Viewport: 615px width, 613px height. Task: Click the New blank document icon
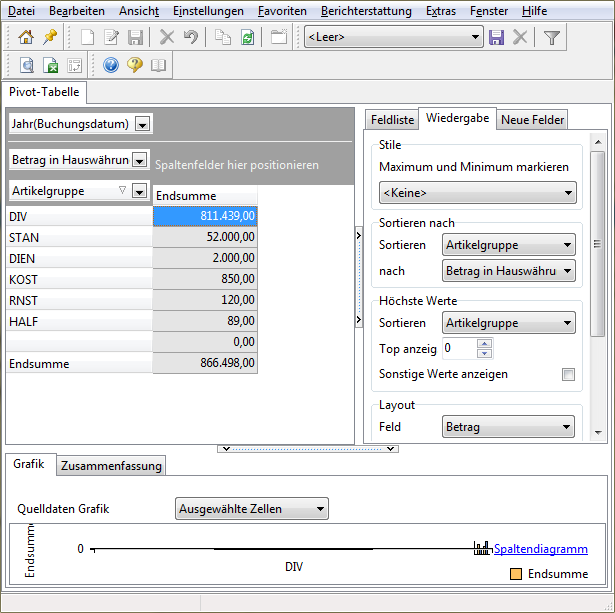tap(87, 37)
